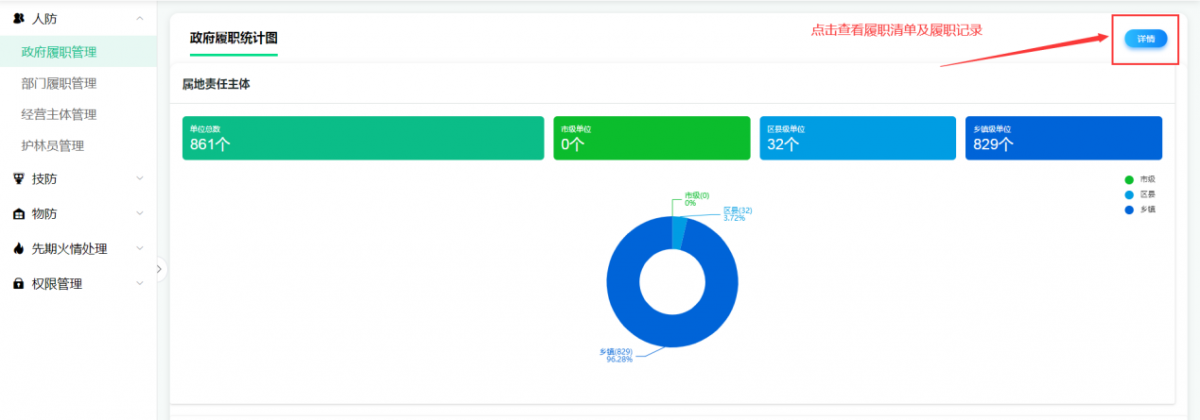Click the 单位总数 861个 stat card
This screenshot has width=1200, height=420.
click(x=362, y=138)
